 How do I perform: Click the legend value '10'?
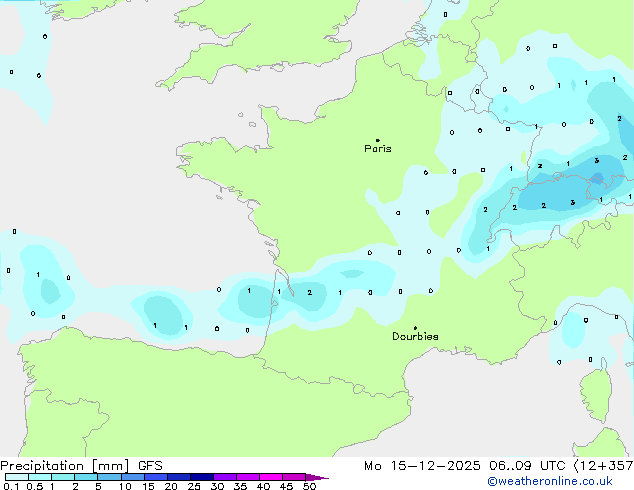point(125,486)
